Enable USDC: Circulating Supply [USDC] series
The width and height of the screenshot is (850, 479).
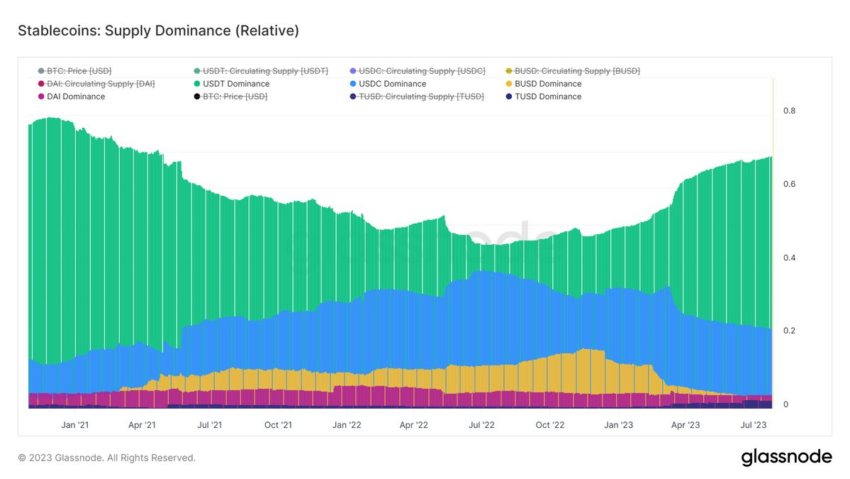click(x=417, y=71)
